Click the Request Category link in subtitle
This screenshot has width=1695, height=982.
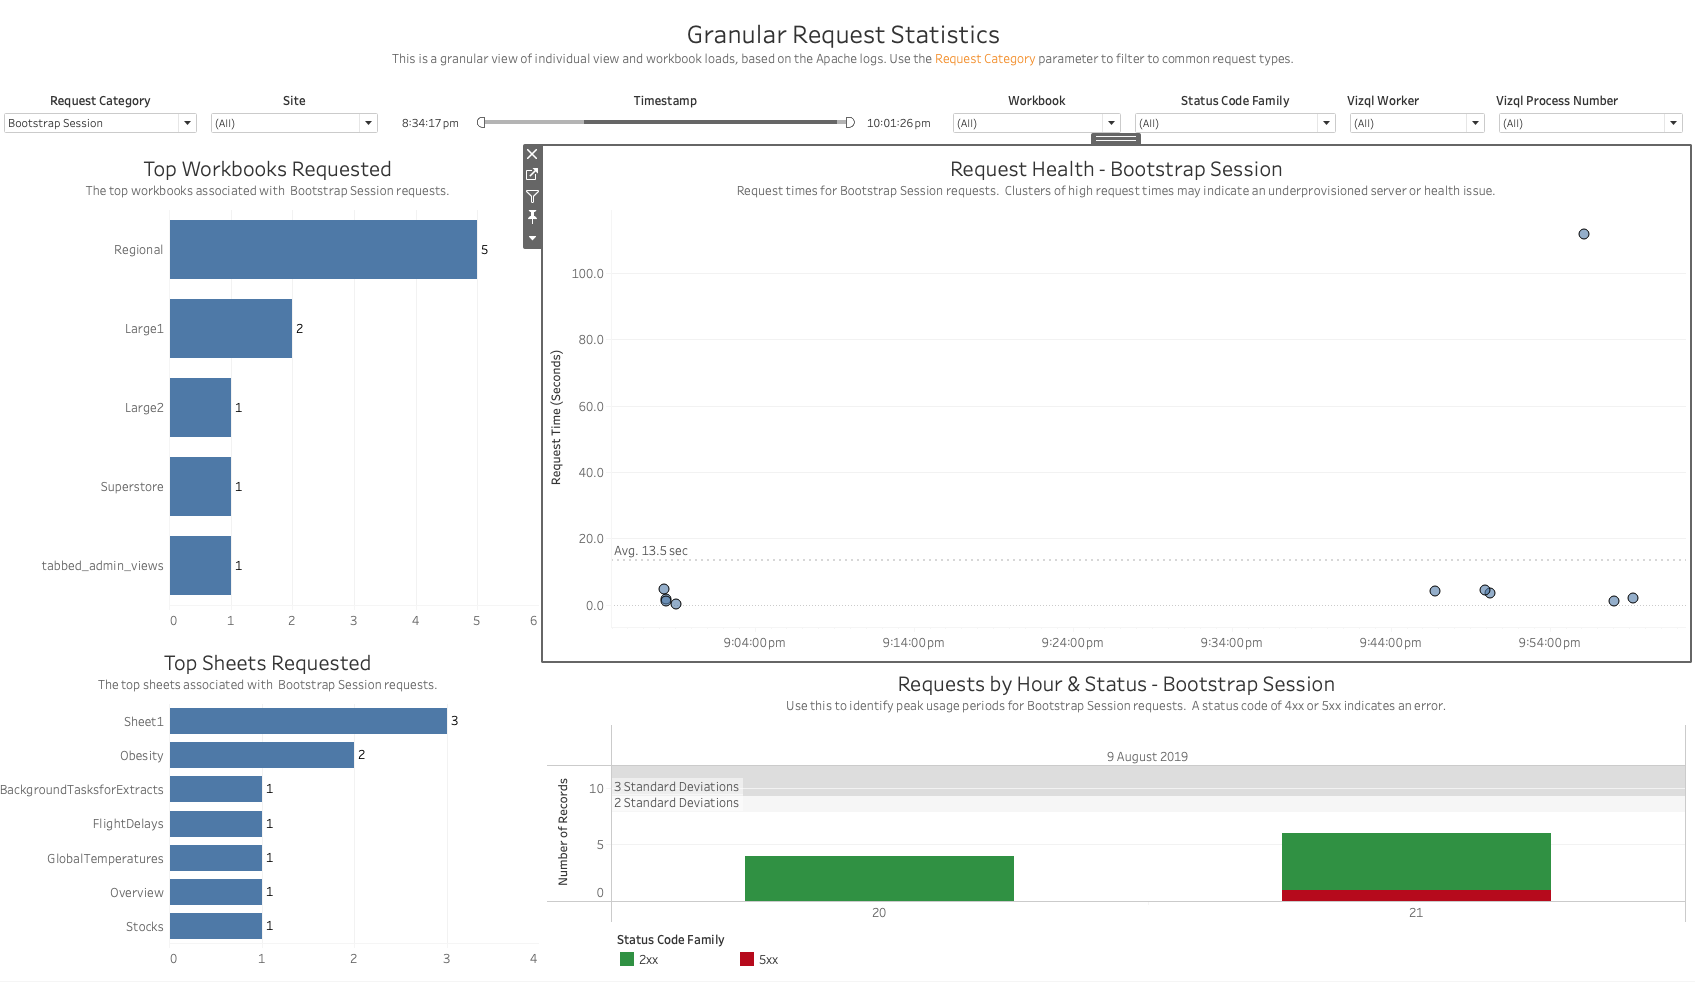click(x=985, y=59)
